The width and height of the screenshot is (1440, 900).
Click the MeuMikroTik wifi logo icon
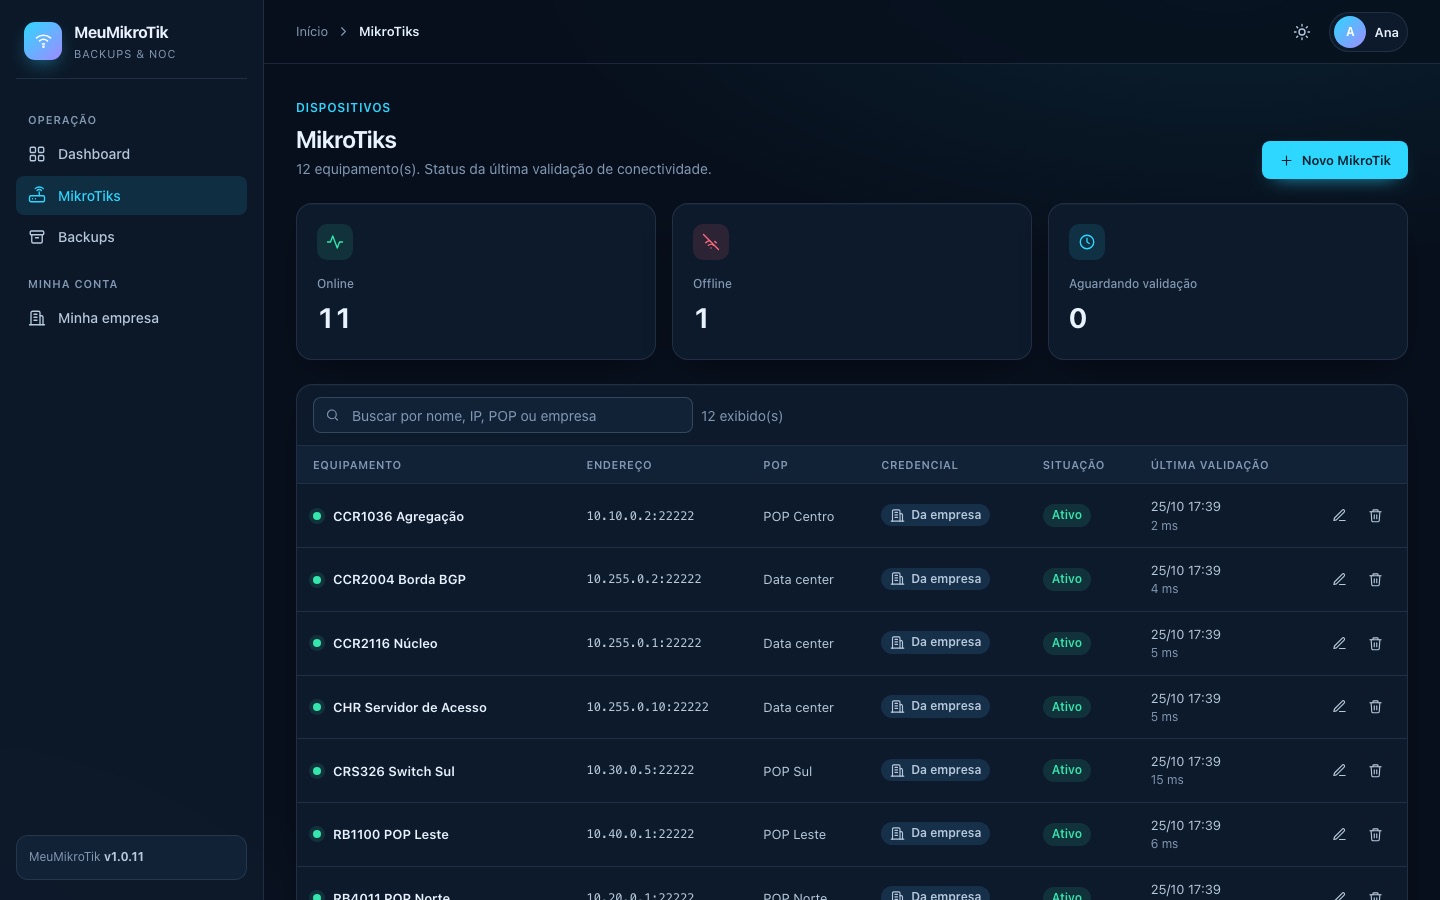coord(43,41)
